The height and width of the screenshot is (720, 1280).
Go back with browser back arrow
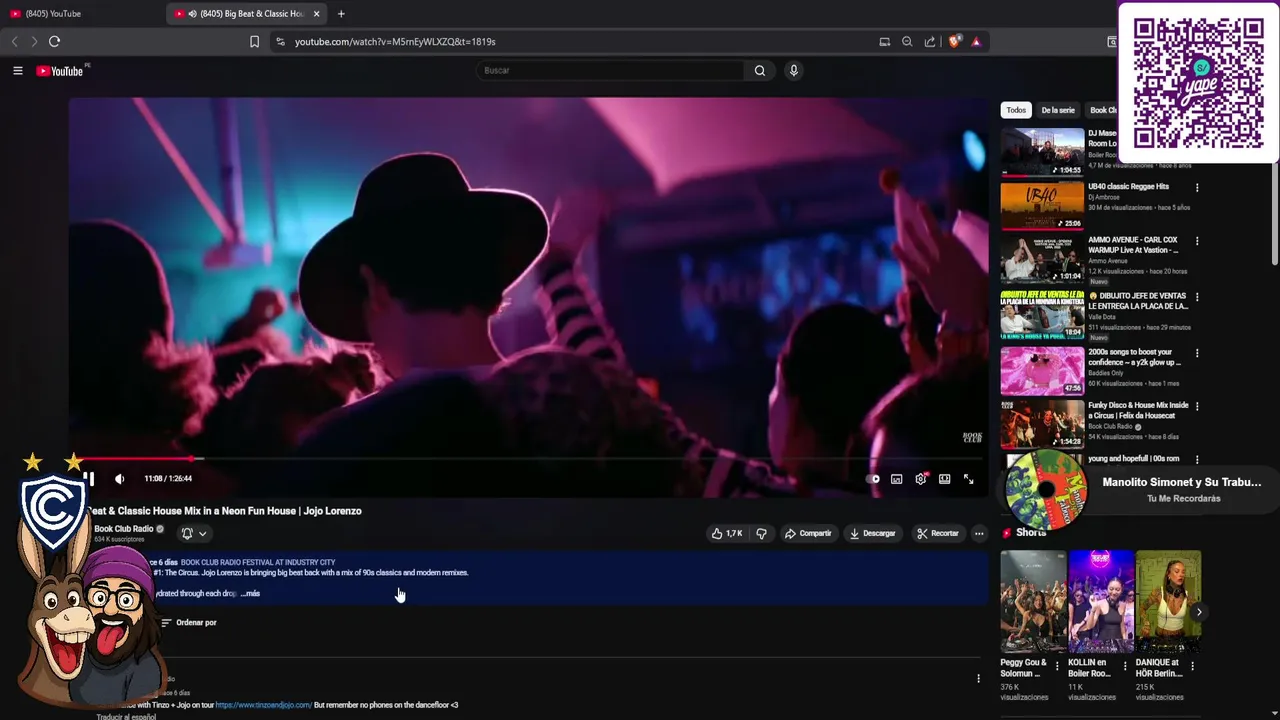[14, 42]
